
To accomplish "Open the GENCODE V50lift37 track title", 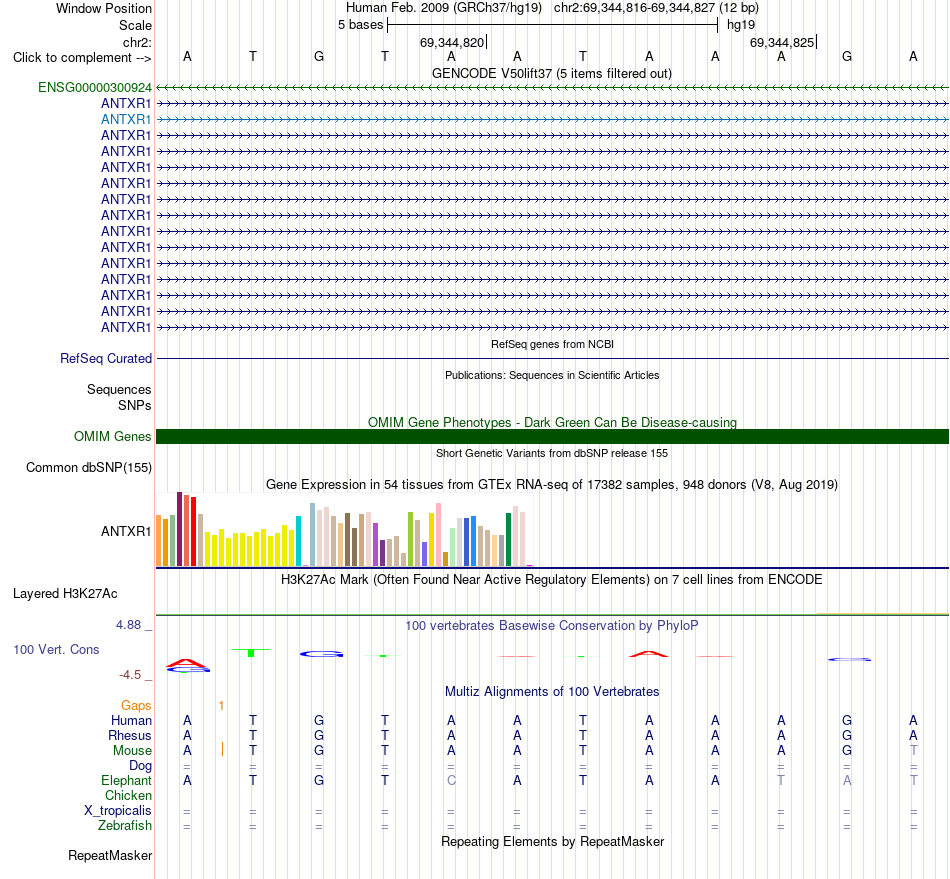I will [551, 73].
